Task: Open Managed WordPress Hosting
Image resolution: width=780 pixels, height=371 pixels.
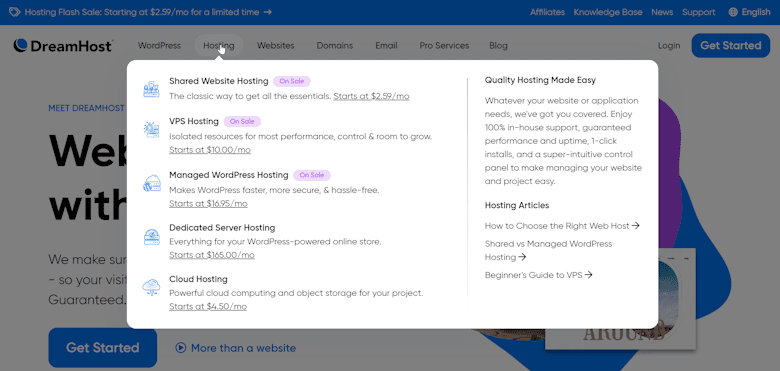Action: click(x=228, y=175)
